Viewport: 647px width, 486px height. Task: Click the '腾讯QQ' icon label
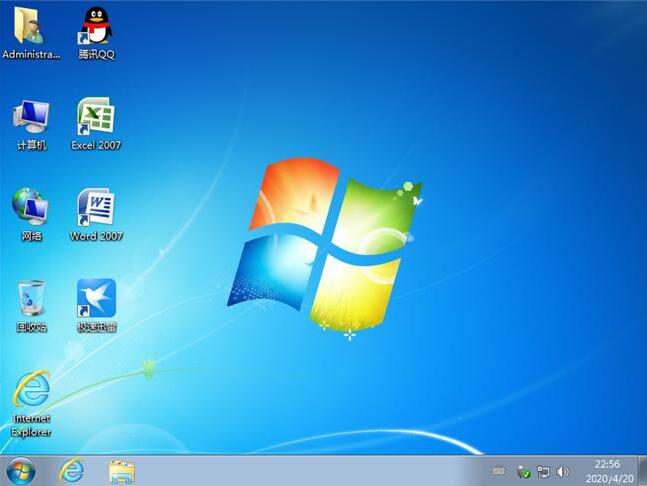pyautogui.click(x=96, y=54)
